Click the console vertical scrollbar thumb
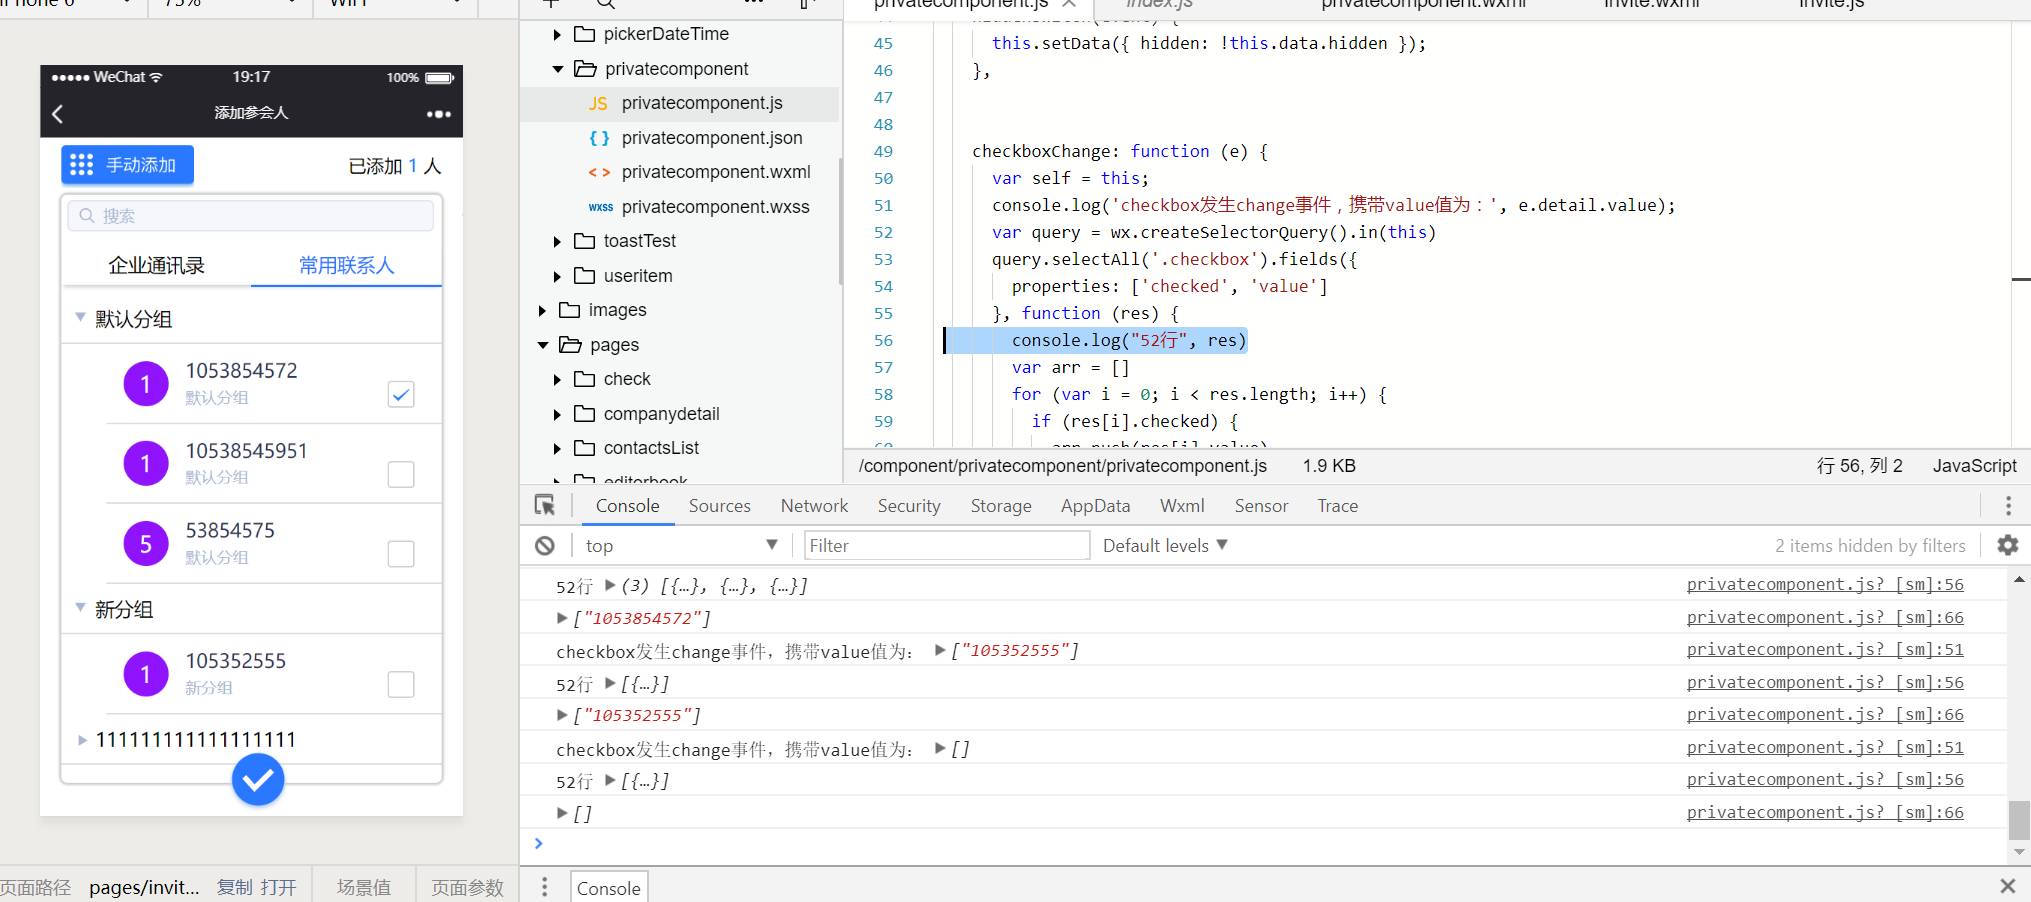Screen dimensions: 2031x902 2019,820
